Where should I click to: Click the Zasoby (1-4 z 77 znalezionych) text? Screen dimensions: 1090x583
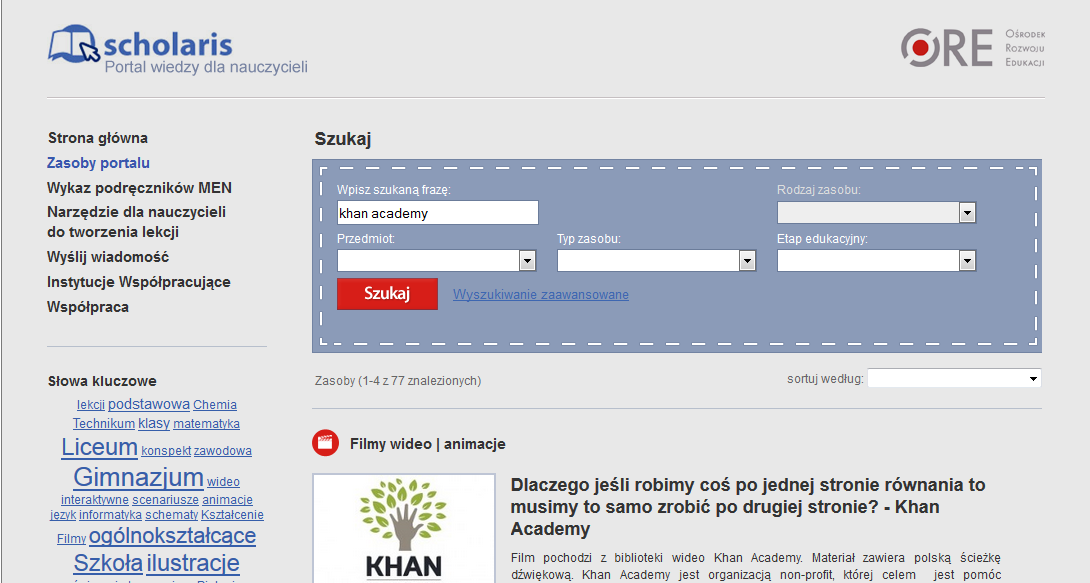[x=398, y=381]
